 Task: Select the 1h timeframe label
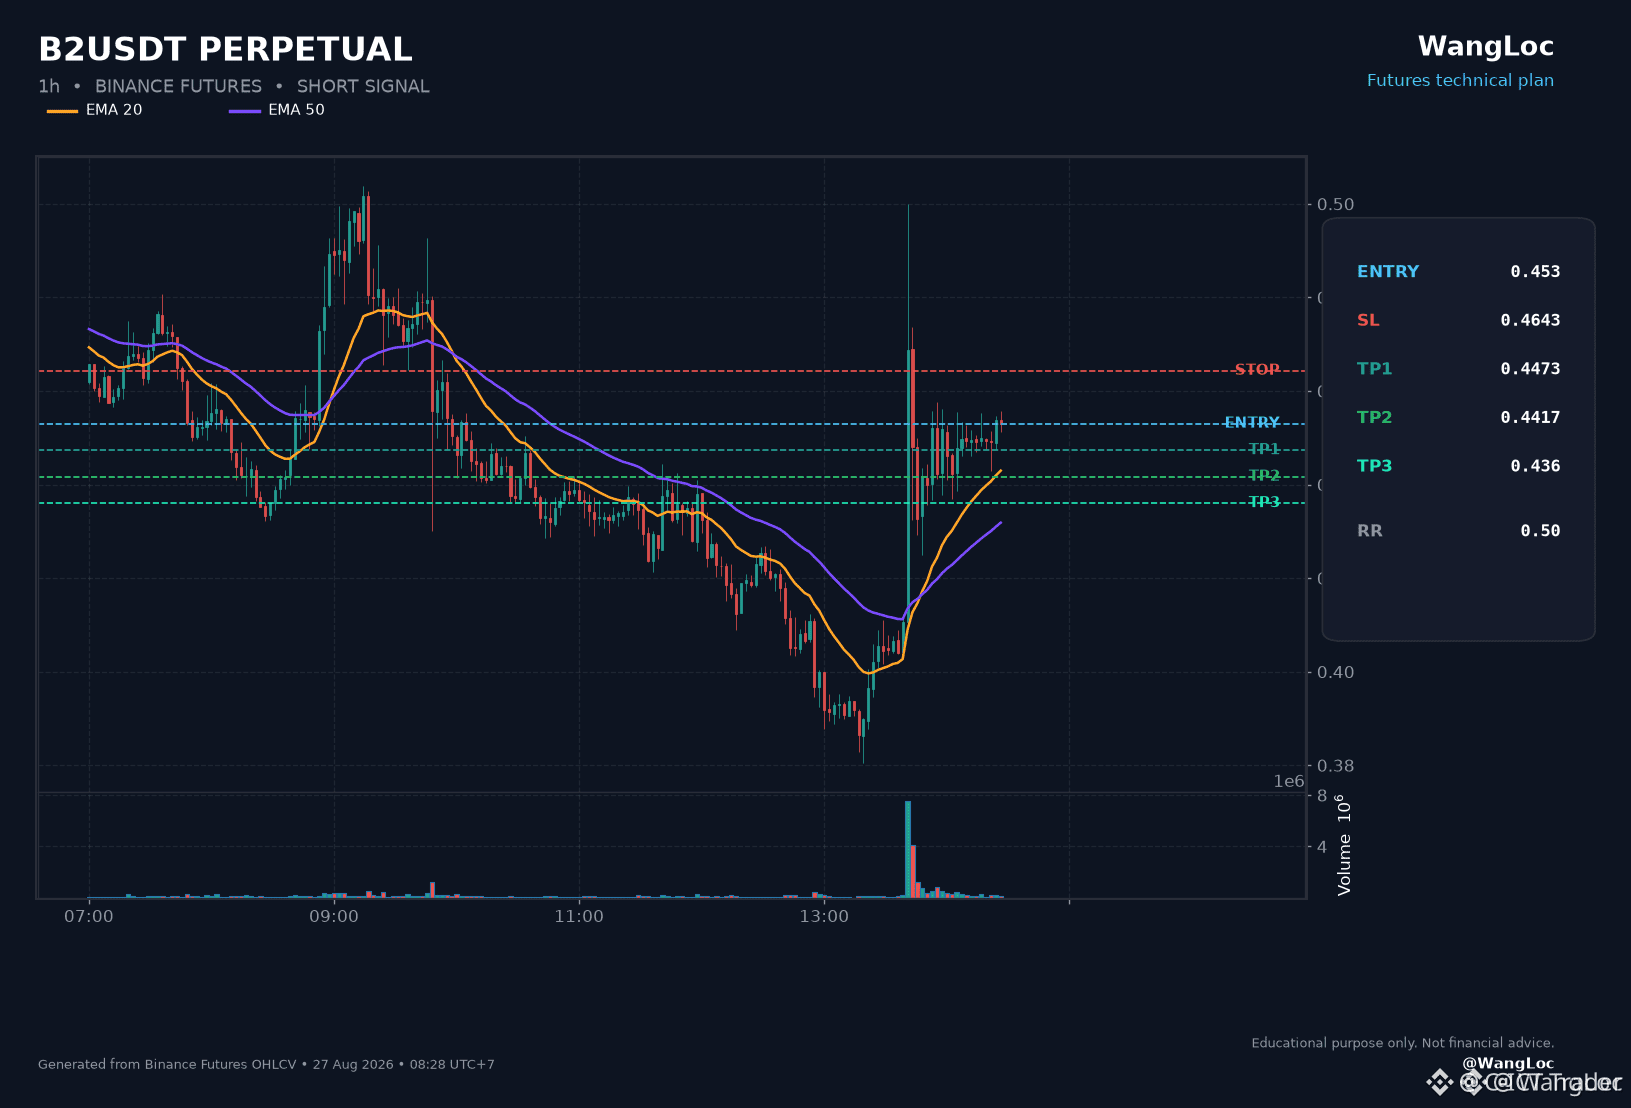(x=49, y=87)
